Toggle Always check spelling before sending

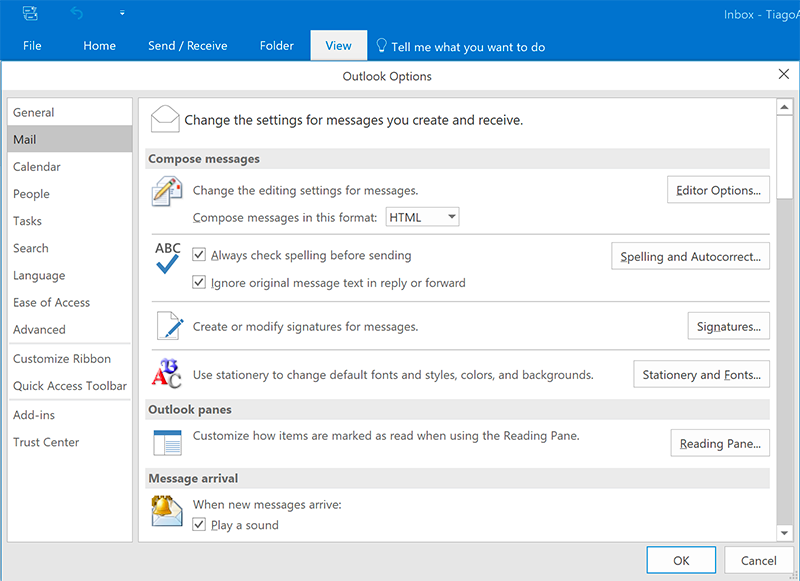[199, 256]
